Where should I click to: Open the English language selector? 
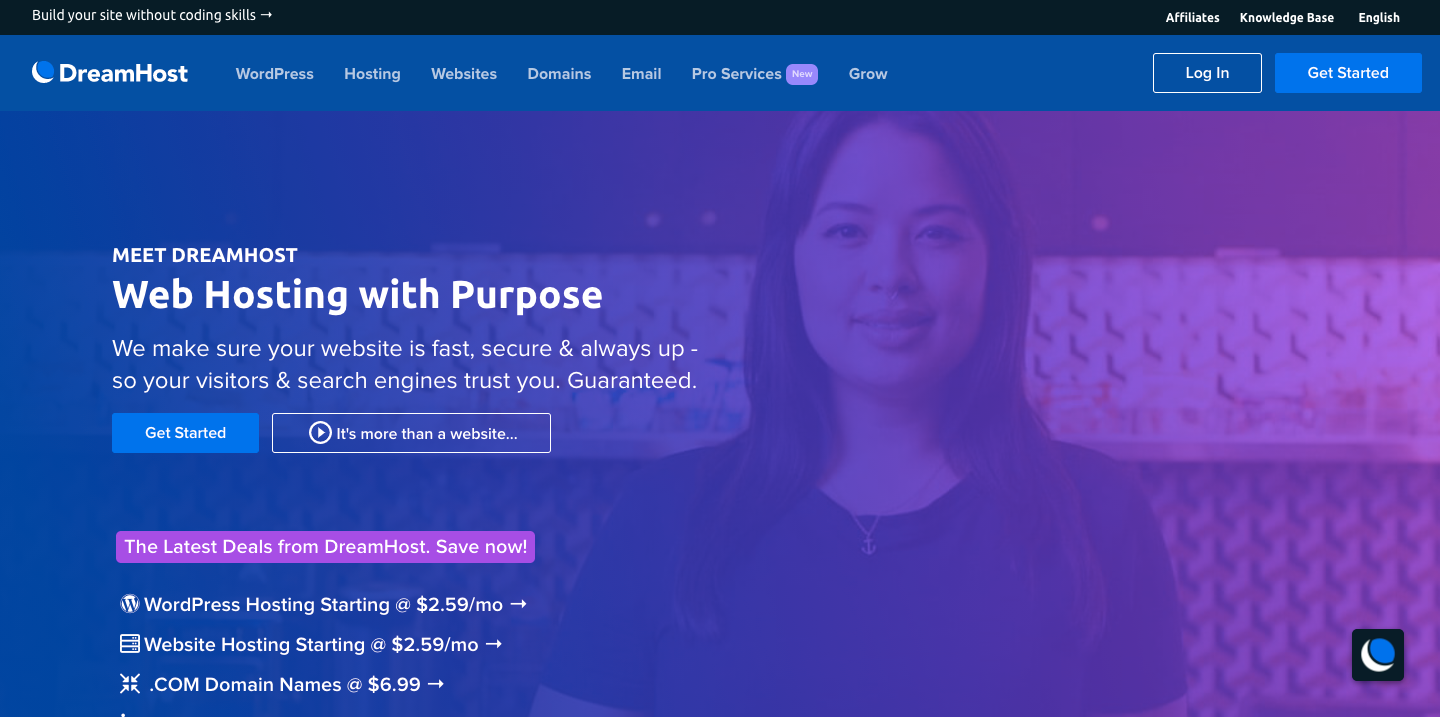(x=1379, y=18)
